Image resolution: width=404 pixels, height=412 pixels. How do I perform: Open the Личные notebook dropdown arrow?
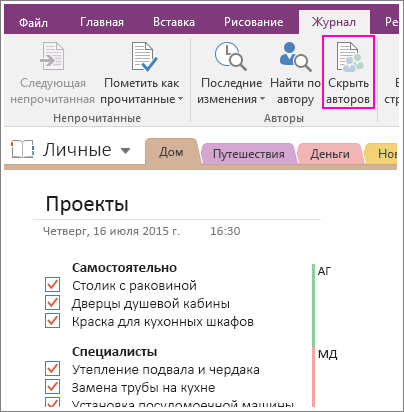point(125,151)
